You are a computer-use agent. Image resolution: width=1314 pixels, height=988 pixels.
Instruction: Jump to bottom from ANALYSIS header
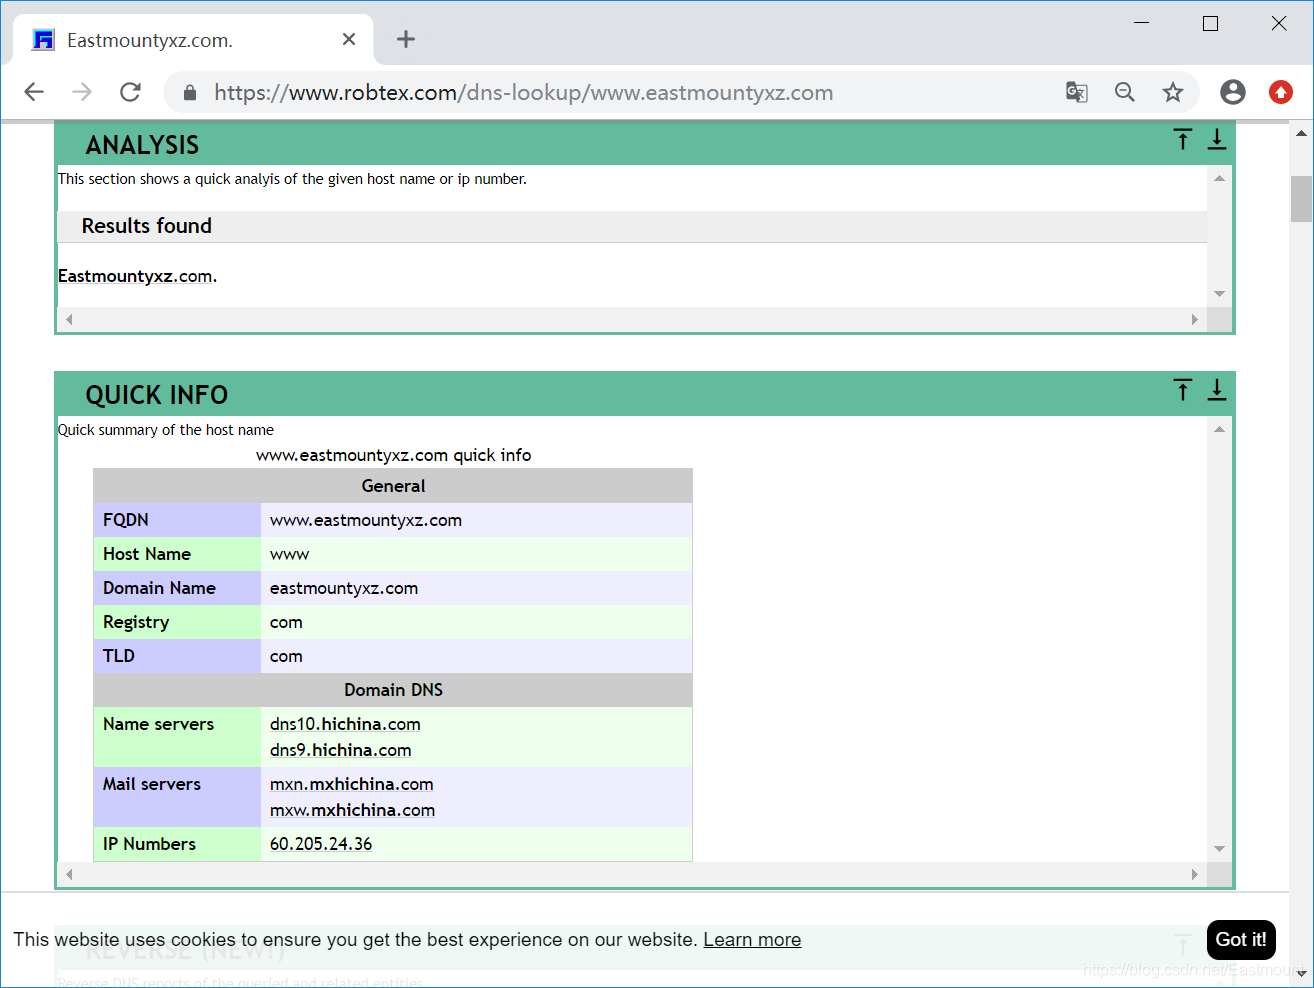pos(1217,139)
